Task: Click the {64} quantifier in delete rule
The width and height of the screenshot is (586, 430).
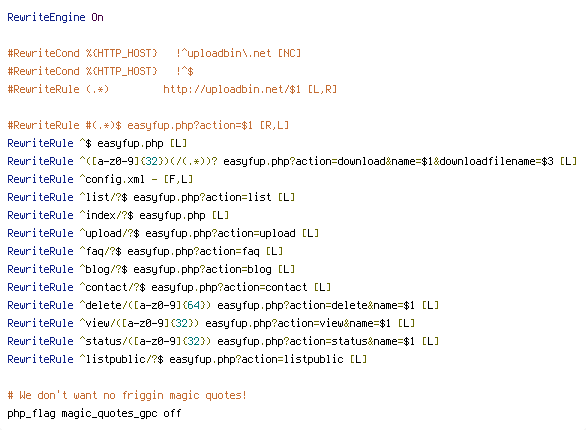Action: click(x=193, y=305)
